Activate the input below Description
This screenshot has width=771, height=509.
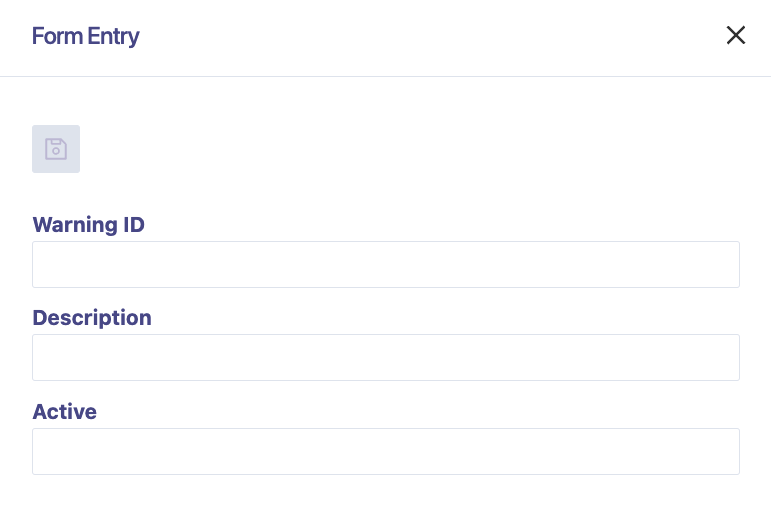[385, 357]
